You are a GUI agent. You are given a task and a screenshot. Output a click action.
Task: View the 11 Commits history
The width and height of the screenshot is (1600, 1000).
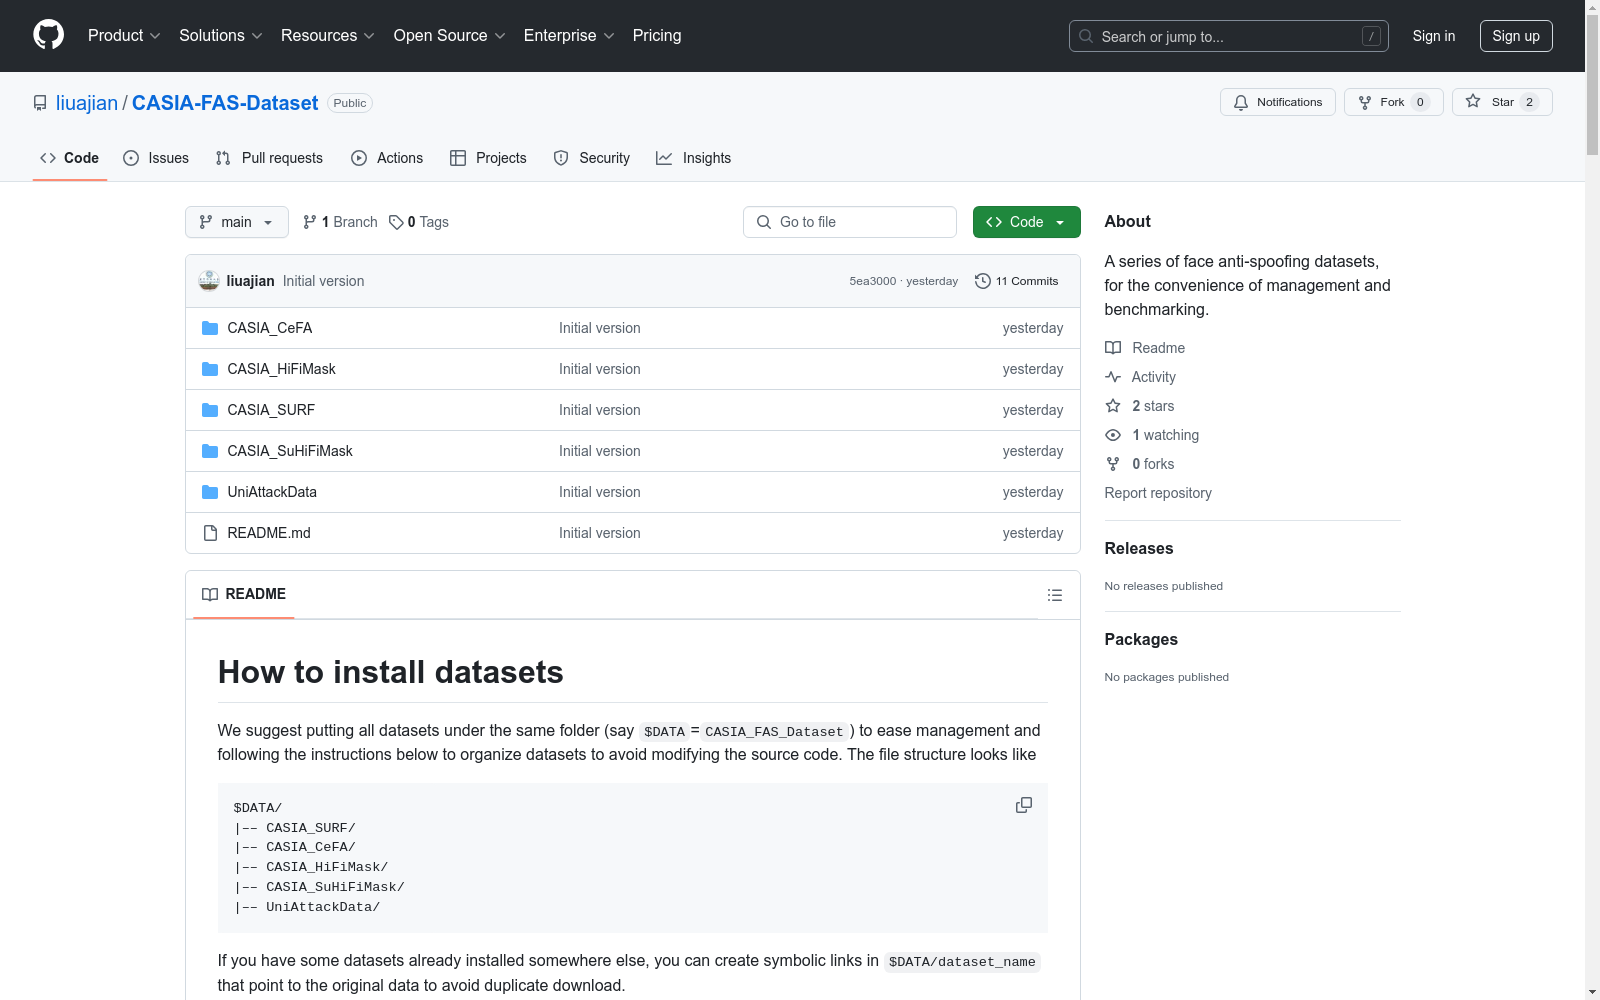(1016, 281)
